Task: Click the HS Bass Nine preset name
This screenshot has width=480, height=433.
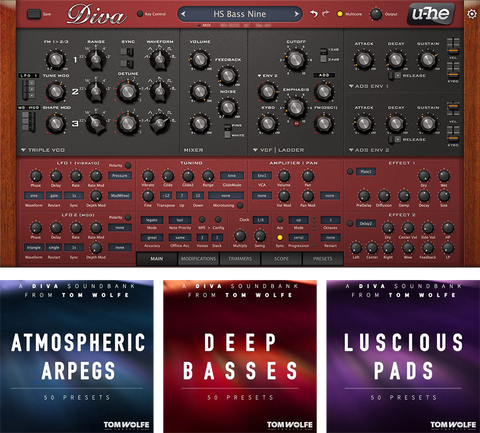Action: click(x=240, y=14)
